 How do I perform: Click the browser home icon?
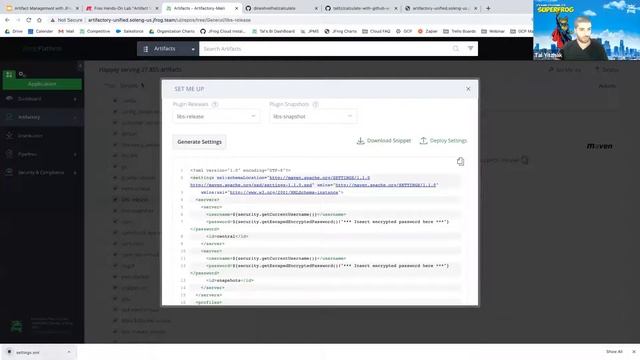coord(39,20)
